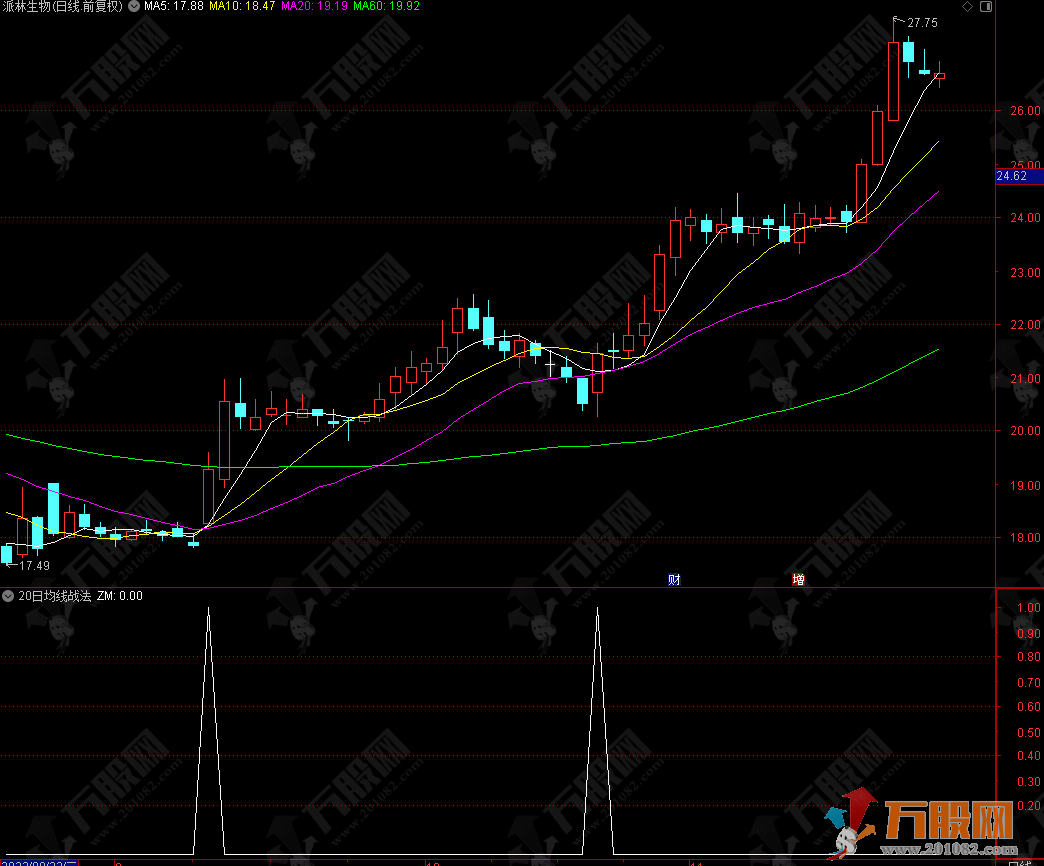Select the highest red candlestick below 27.75
This screenshot has height=866, width=1044.
coord(894,81)
